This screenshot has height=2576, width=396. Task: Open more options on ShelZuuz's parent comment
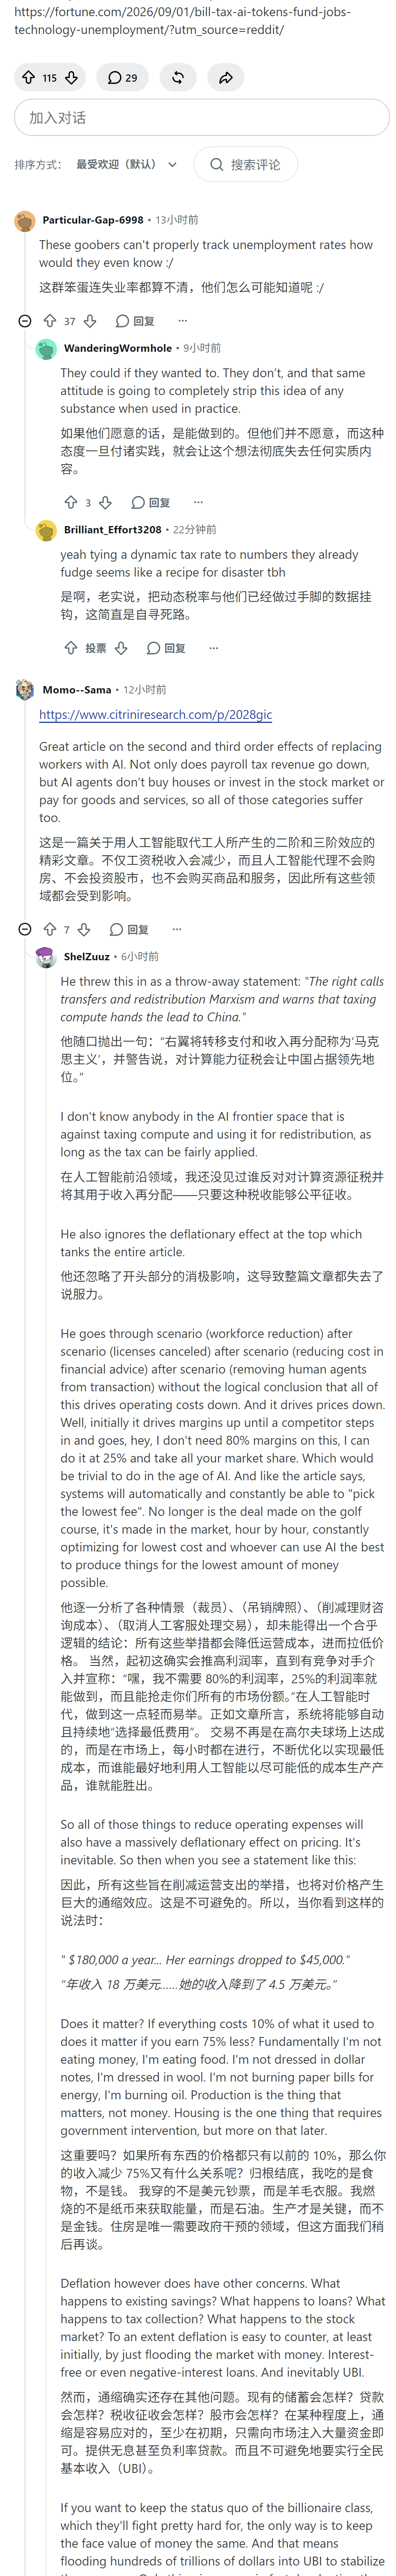point(177,929)
